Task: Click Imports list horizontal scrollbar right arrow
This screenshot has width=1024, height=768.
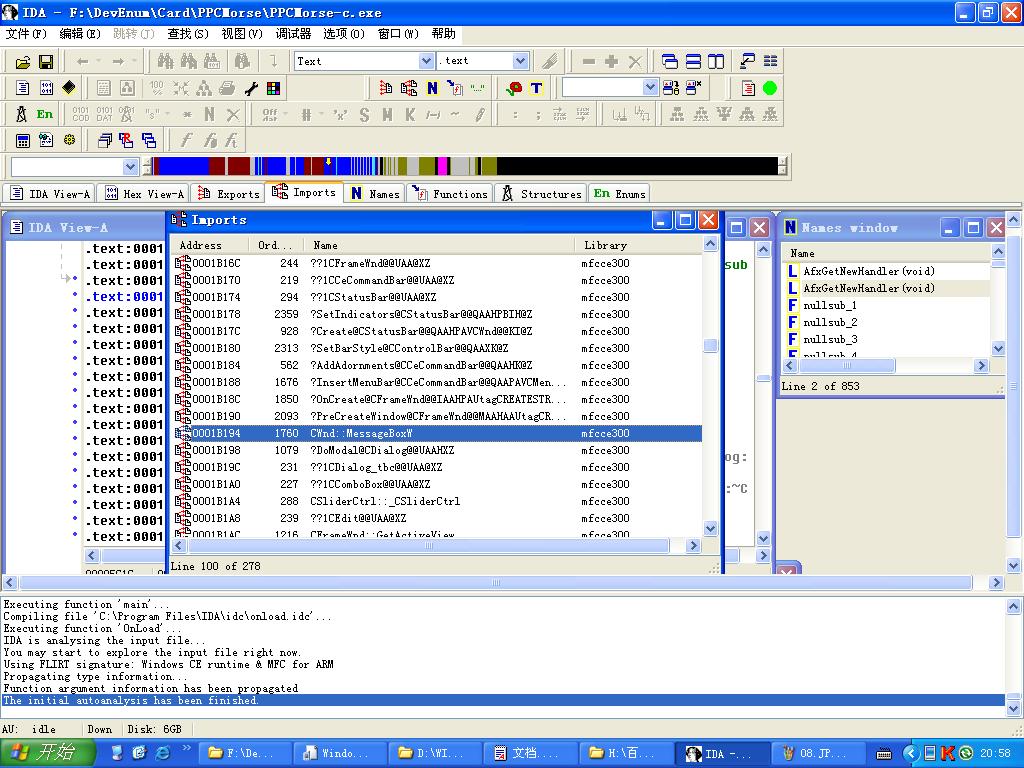Action: [694, 545]
